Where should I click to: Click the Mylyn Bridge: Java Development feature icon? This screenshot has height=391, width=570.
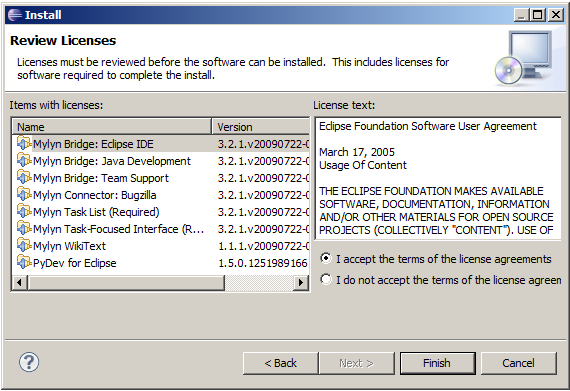(x=24, y=161)
